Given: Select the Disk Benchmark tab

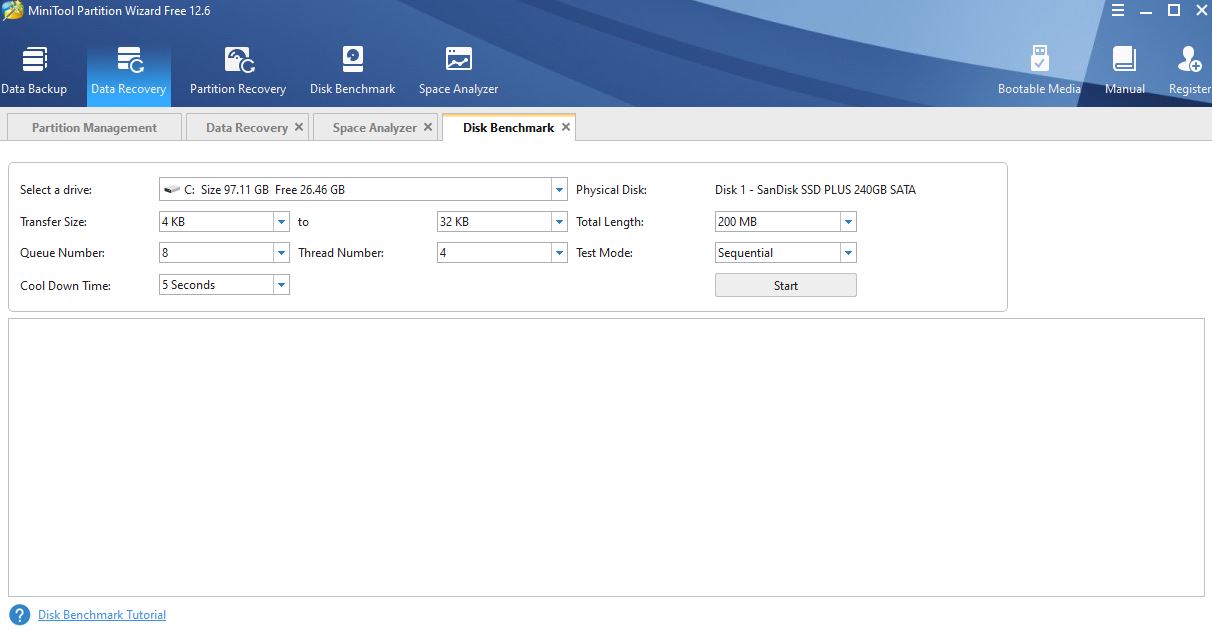Looking at the screenshot, I should 508,127.
